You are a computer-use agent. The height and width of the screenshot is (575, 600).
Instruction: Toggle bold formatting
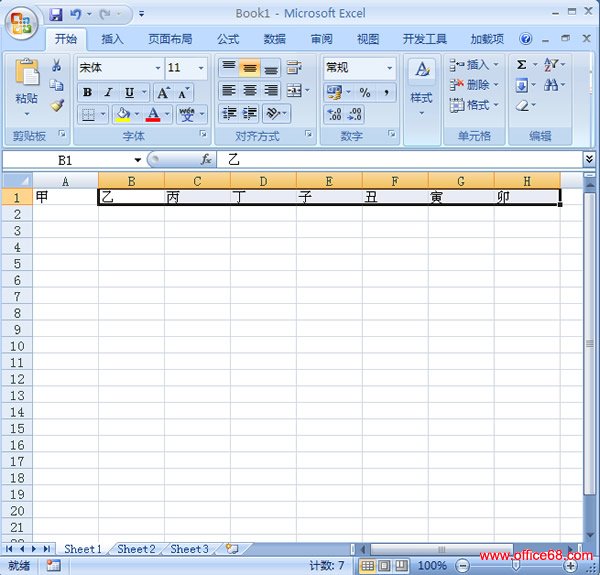tap(88, 92)
